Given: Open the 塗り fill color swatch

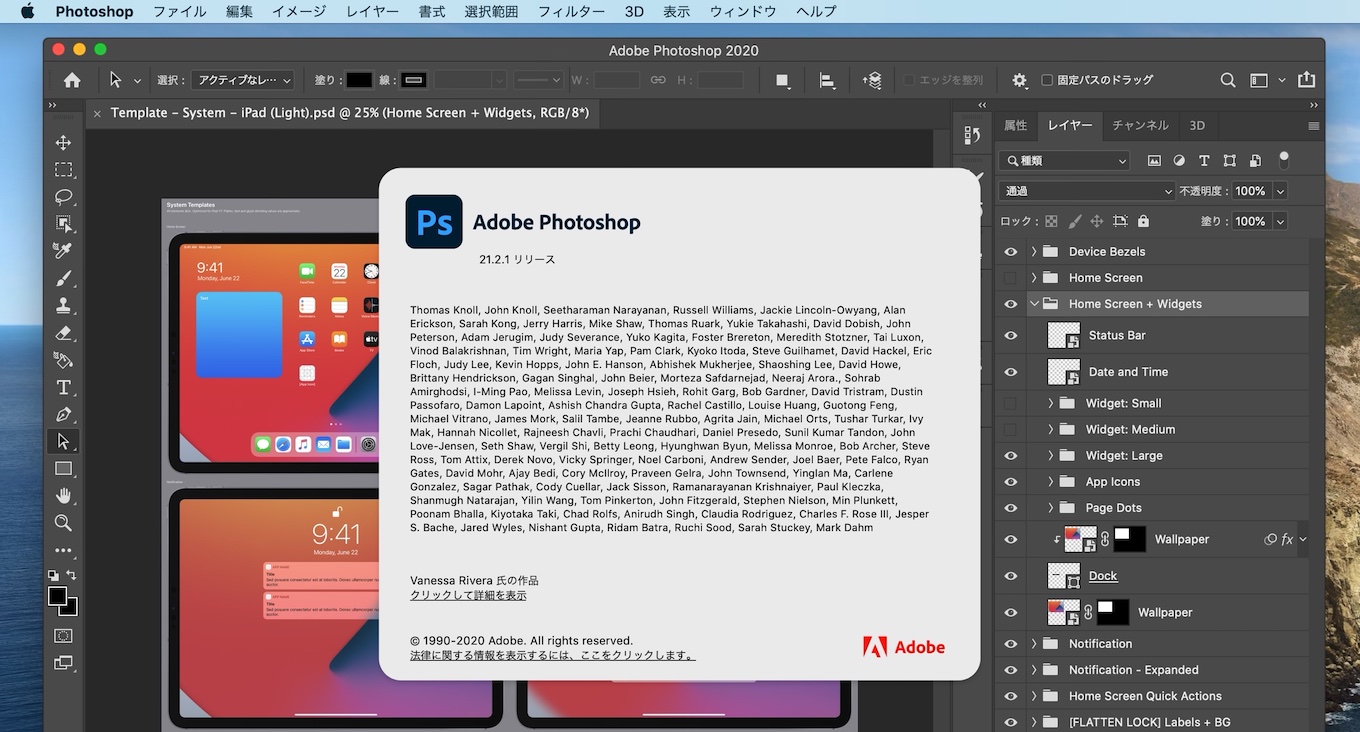Looking at the screenshot, I should coord(359,80).
